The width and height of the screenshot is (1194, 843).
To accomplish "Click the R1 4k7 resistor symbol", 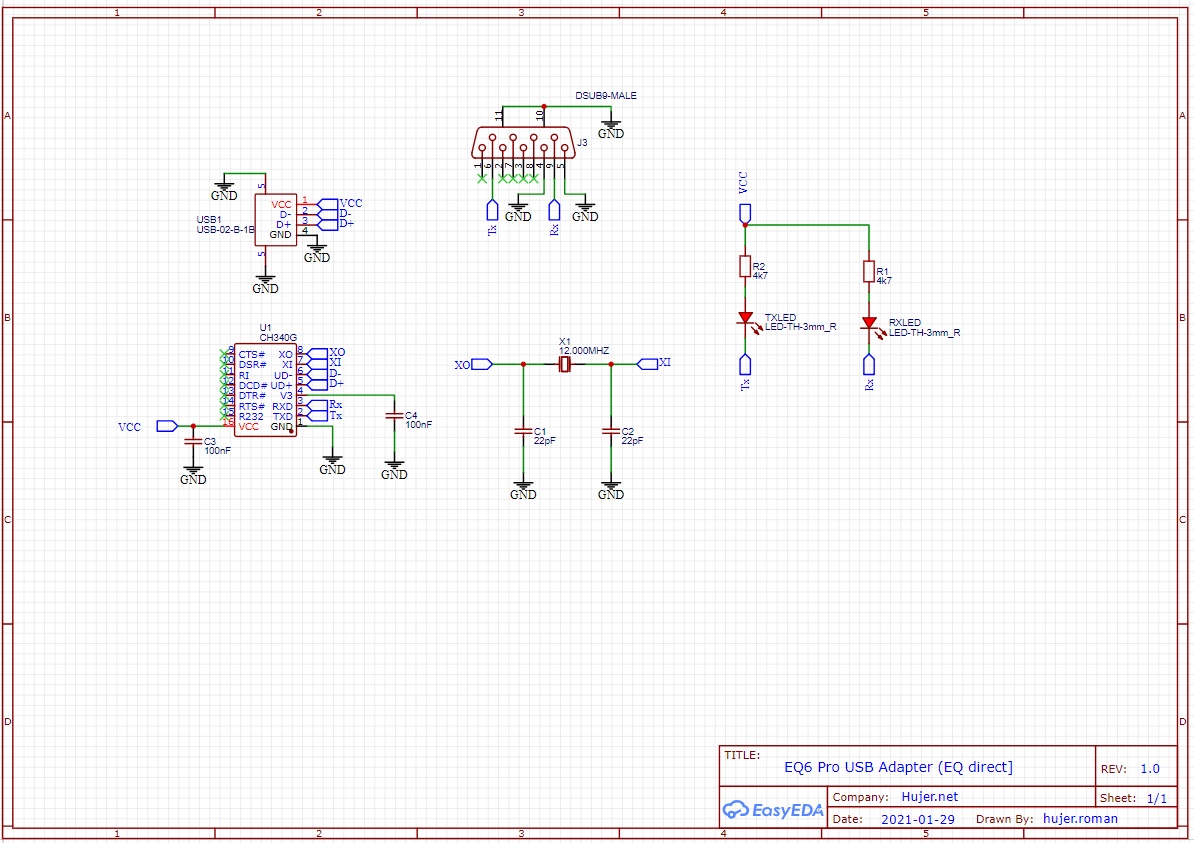I will (870, 273).
